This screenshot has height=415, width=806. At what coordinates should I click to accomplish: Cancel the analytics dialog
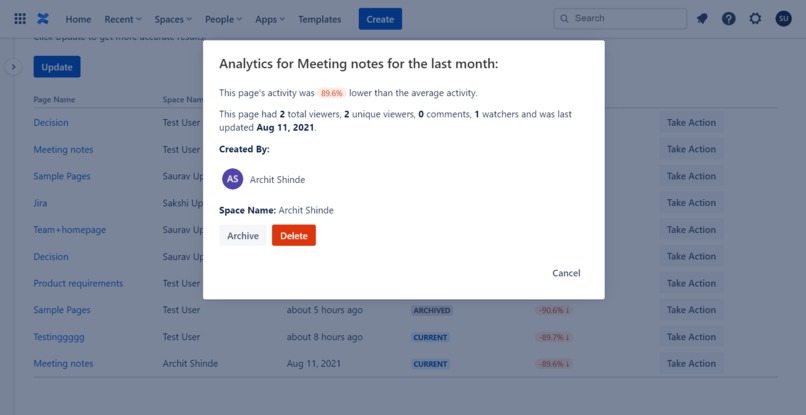566,273
